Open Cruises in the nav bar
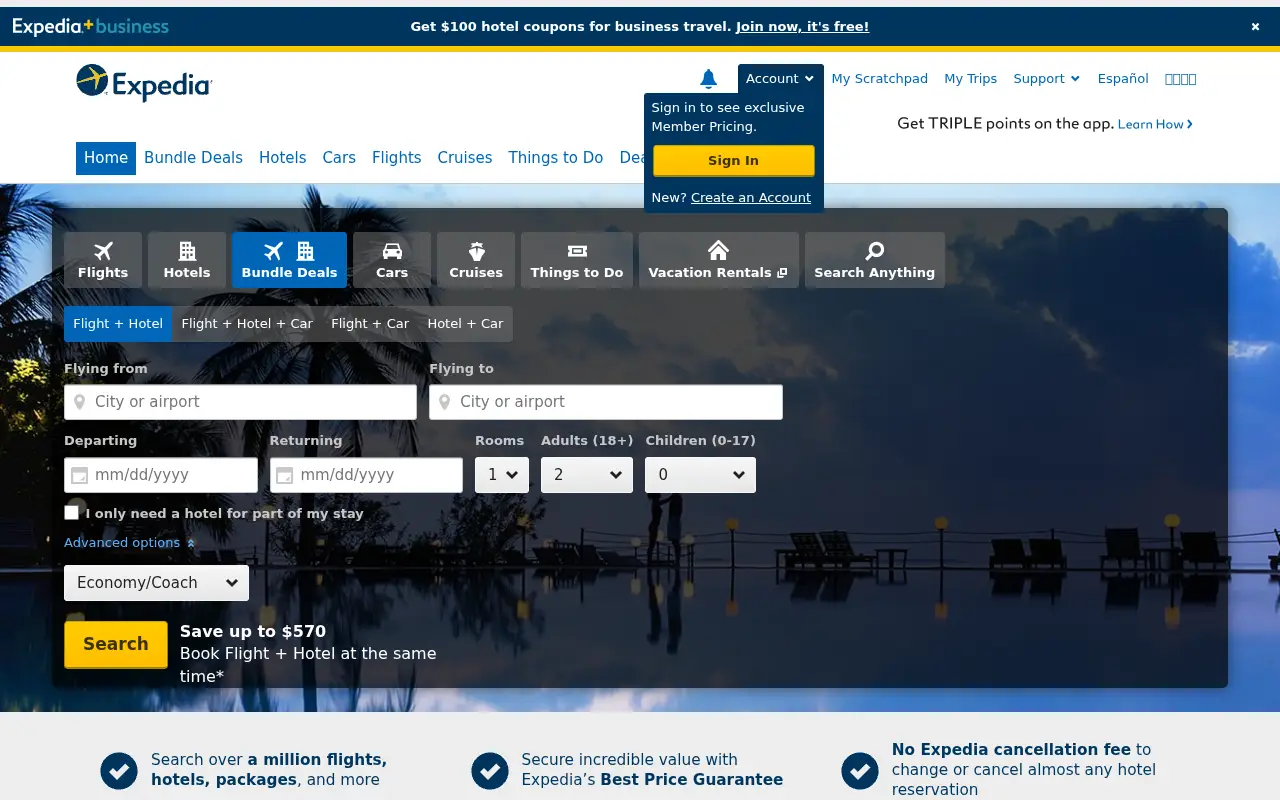The height and width of the screenshot is (800, 1280). (x=465, y=158)
